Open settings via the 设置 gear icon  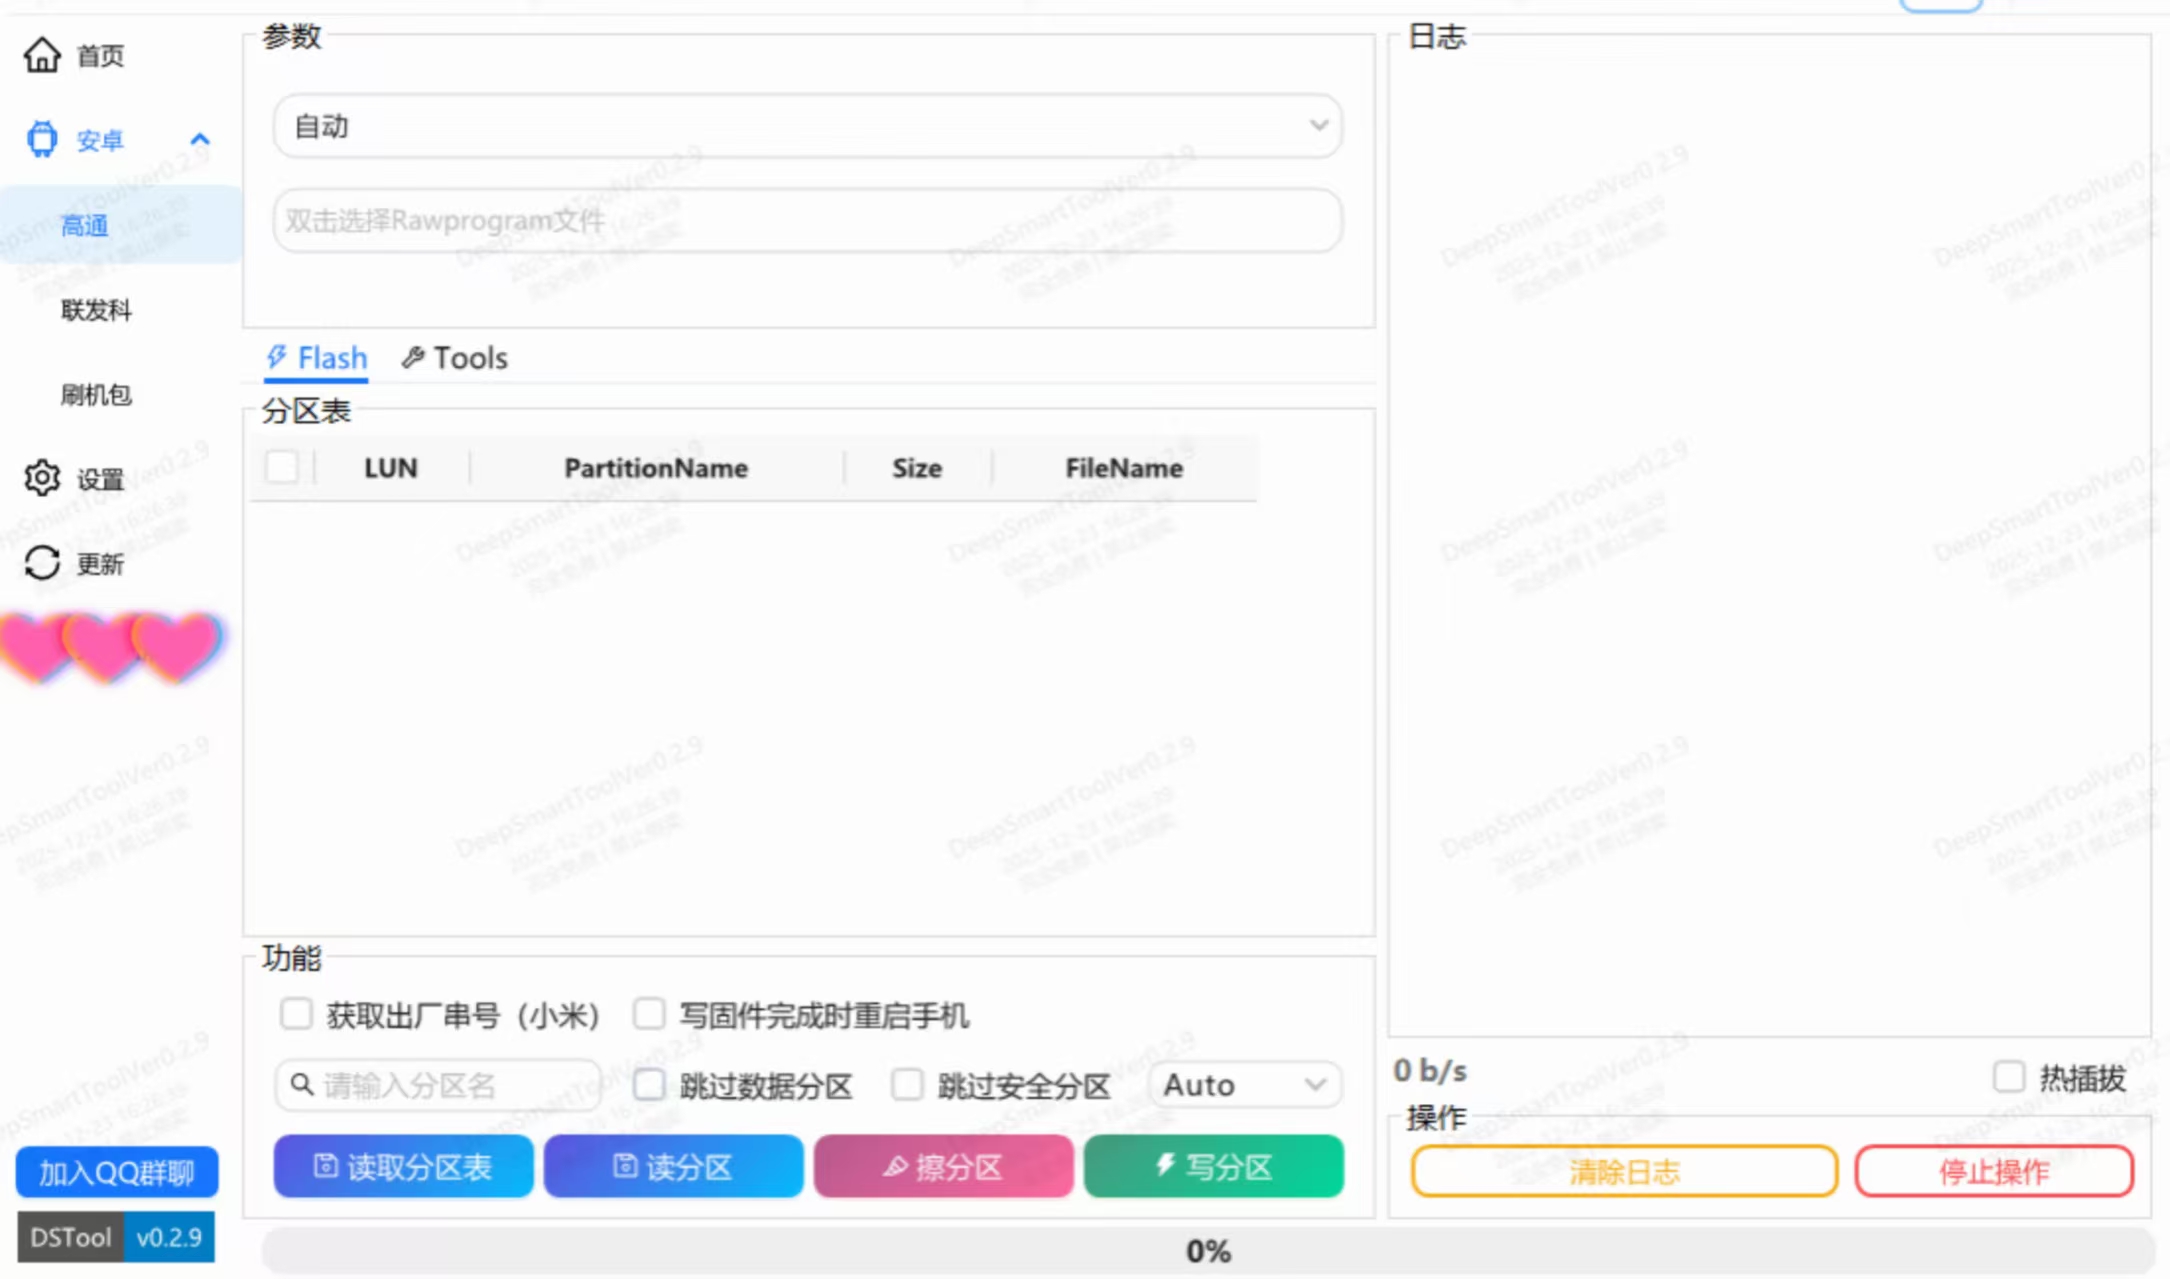point(41,478)
